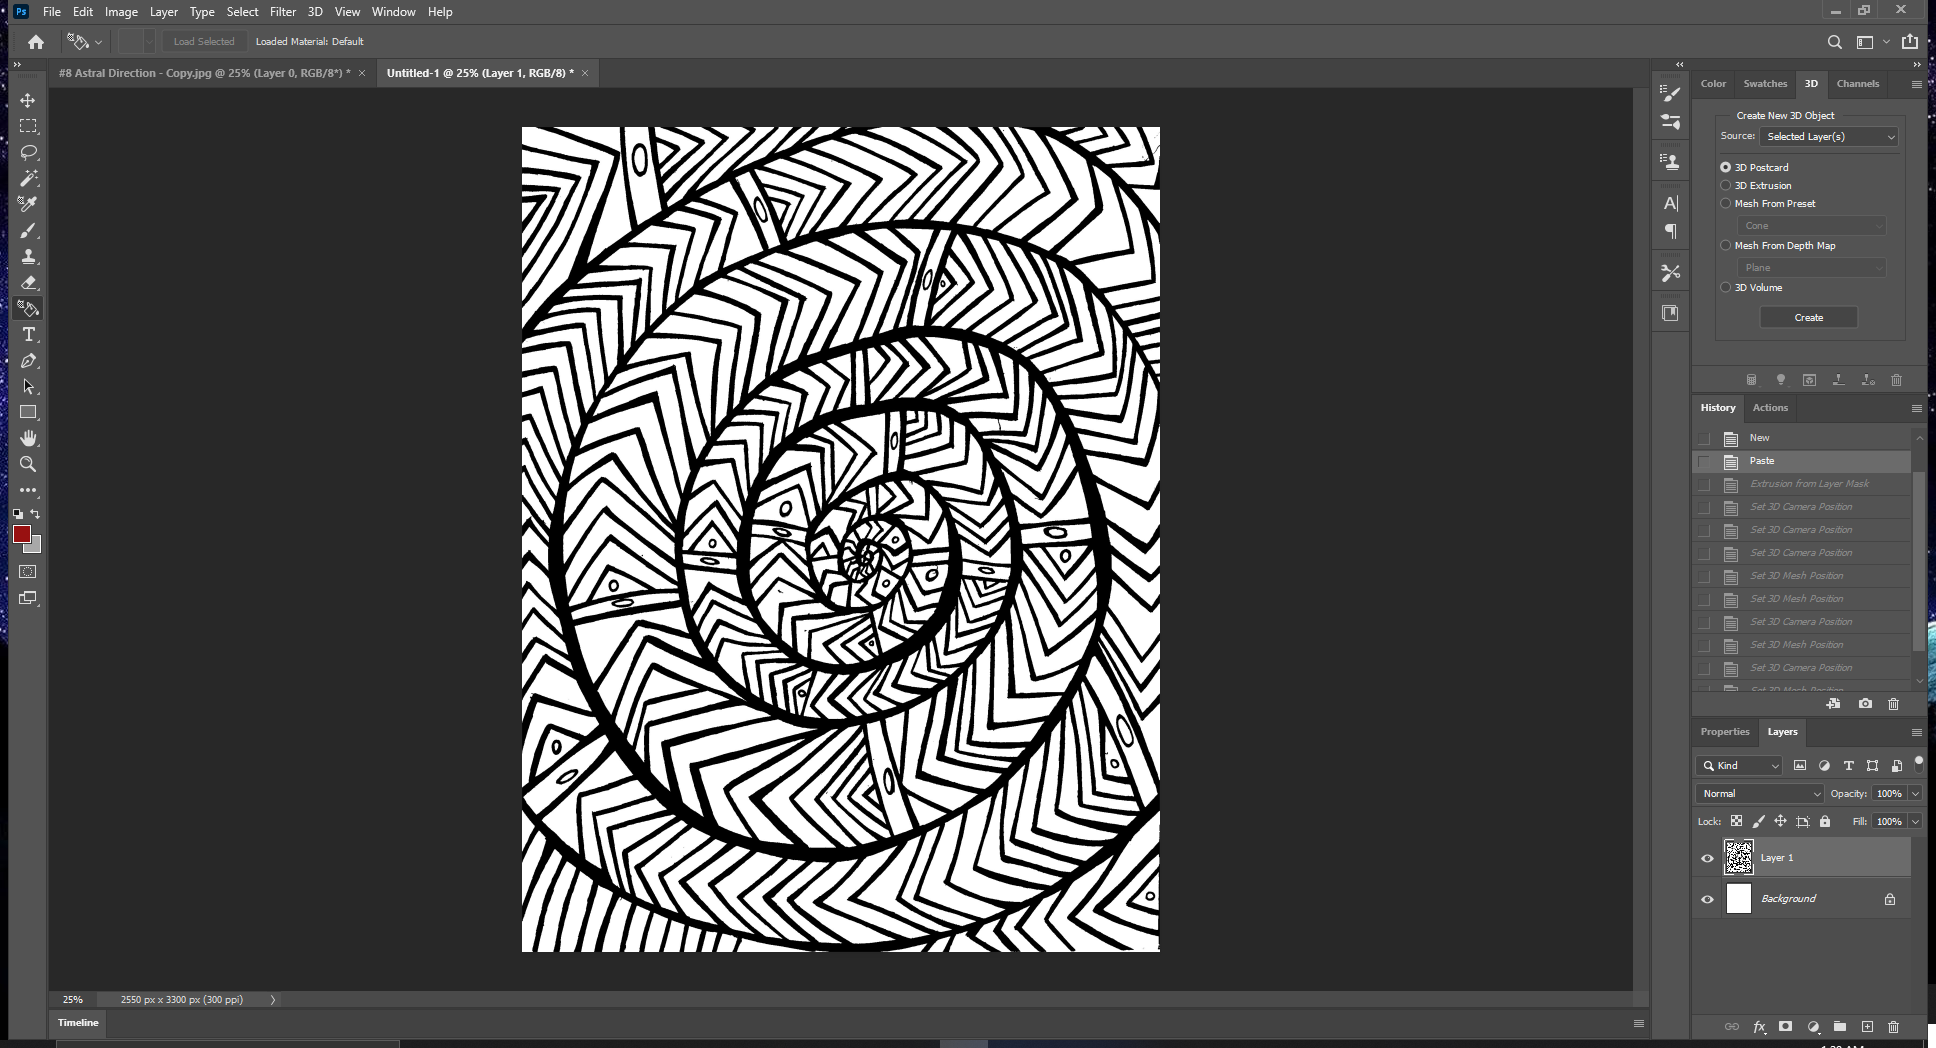Select the Paste history state
Image resolution: width=1936 pixels, height=1048 pixels.
tap(1802, 461)
